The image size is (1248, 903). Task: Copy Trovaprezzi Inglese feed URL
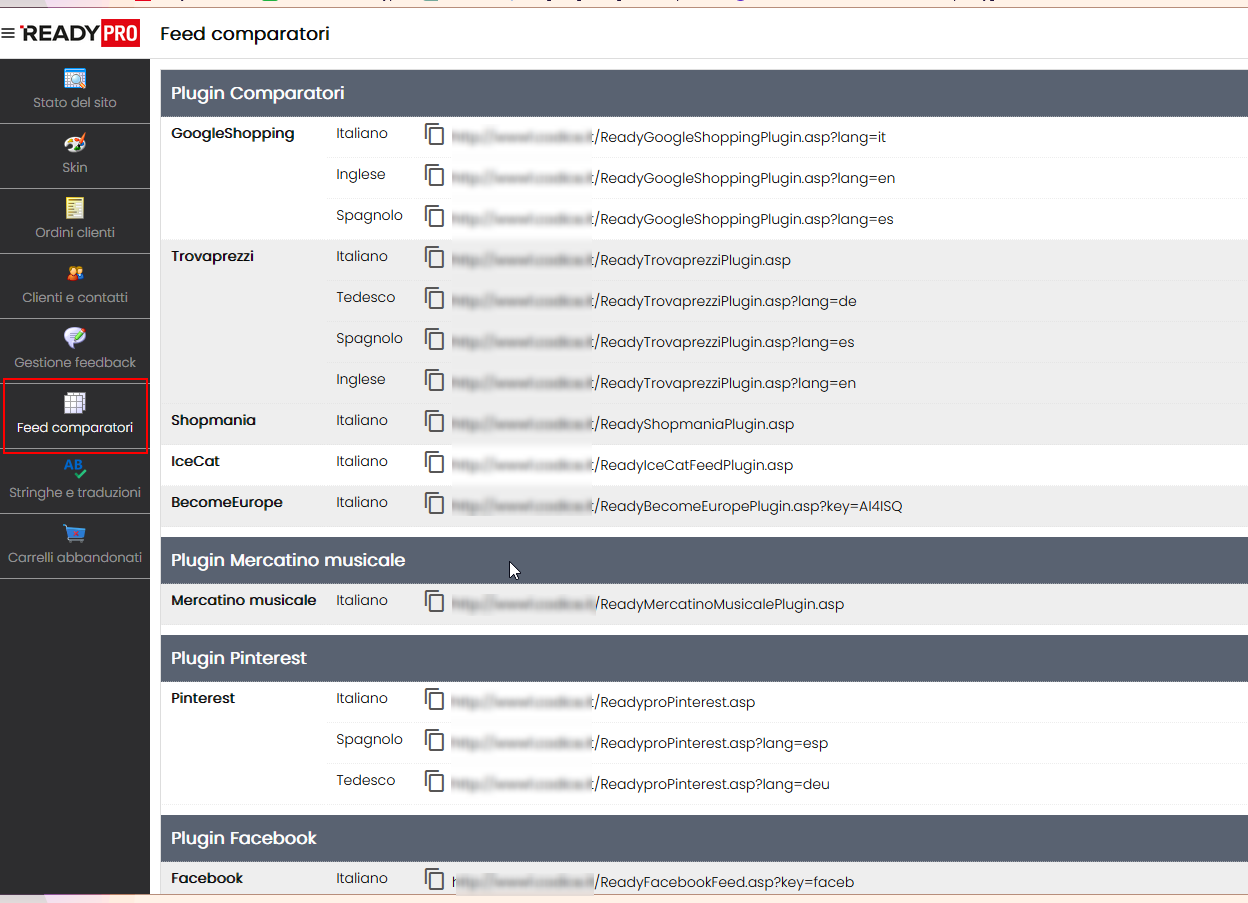tap(434, 381)
